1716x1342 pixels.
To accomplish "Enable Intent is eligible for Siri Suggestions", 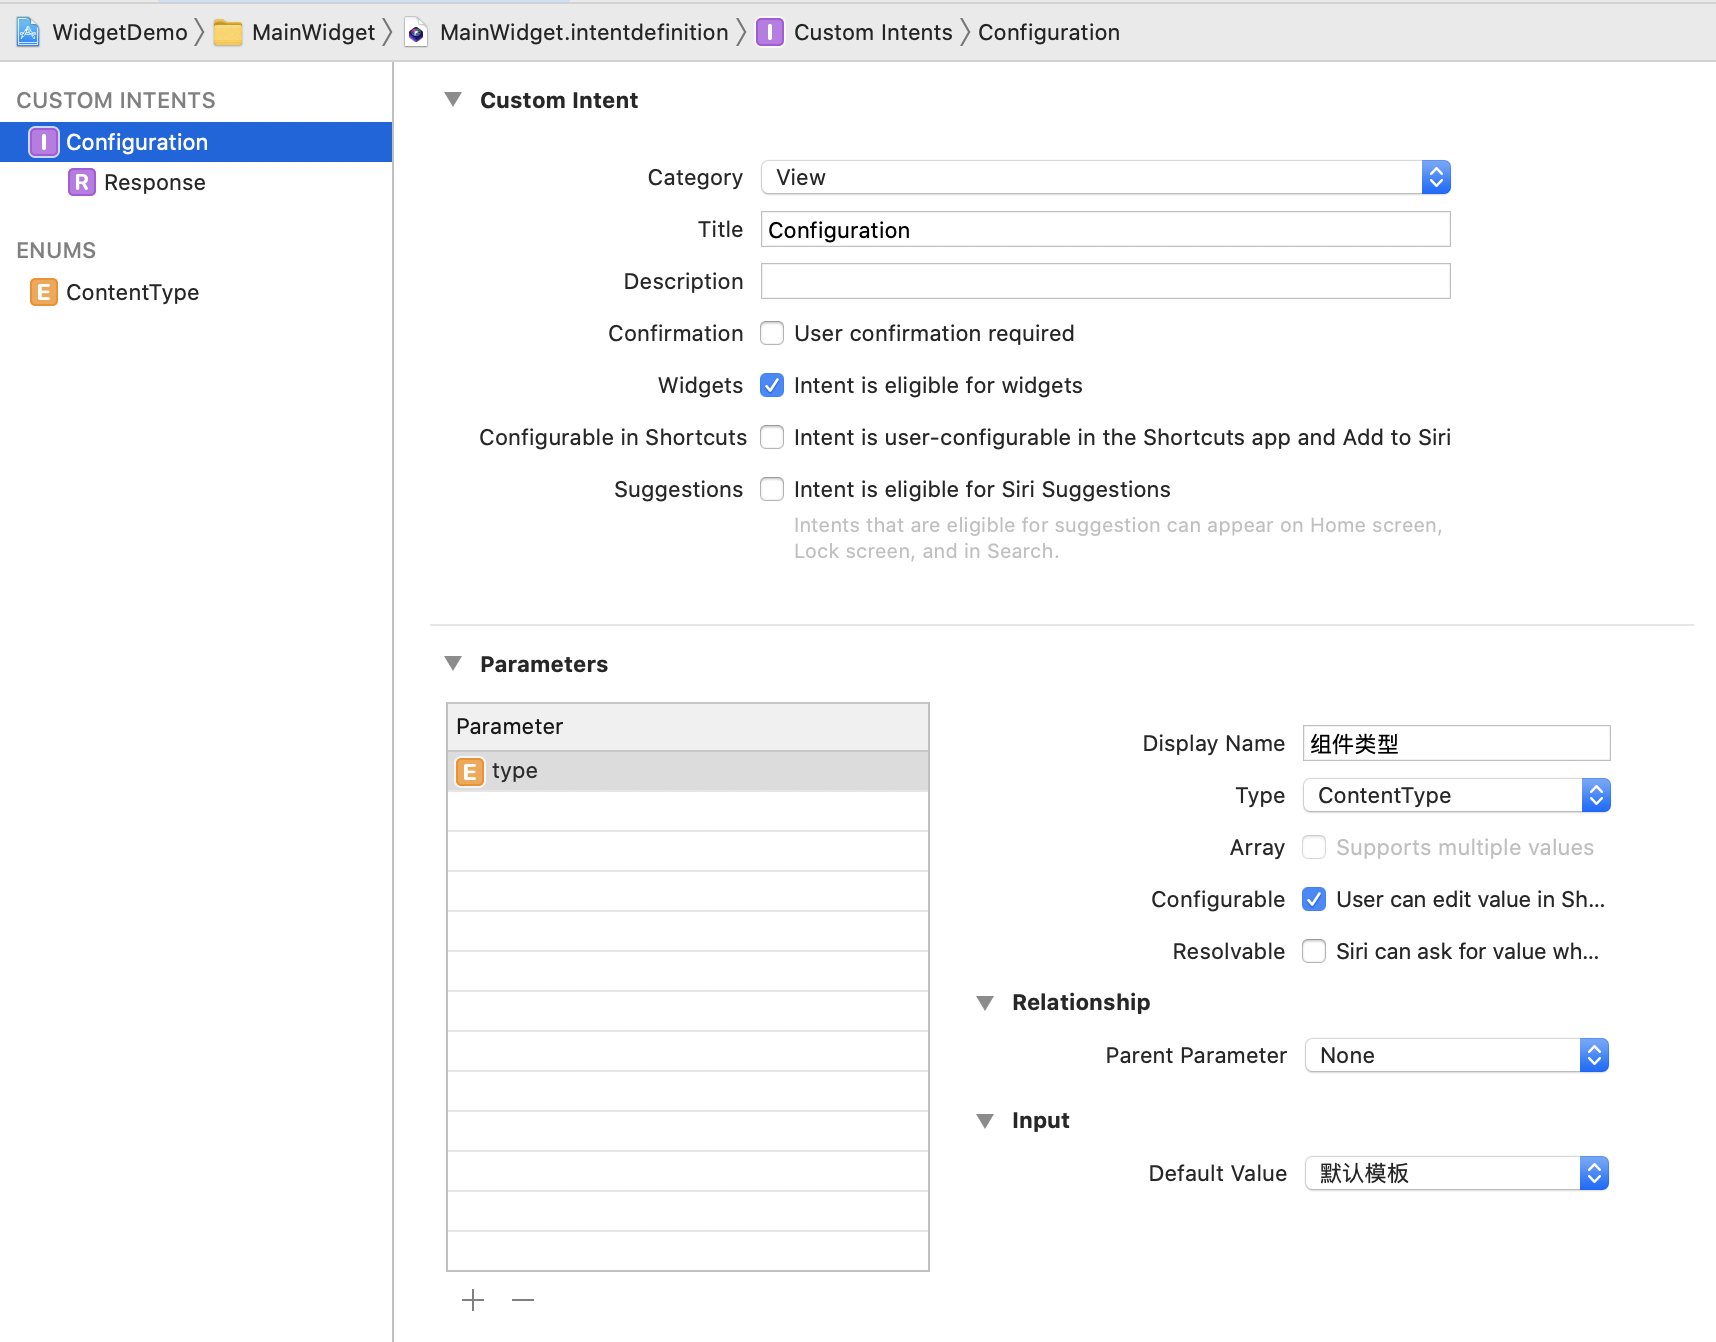I will tap(772, 489).
